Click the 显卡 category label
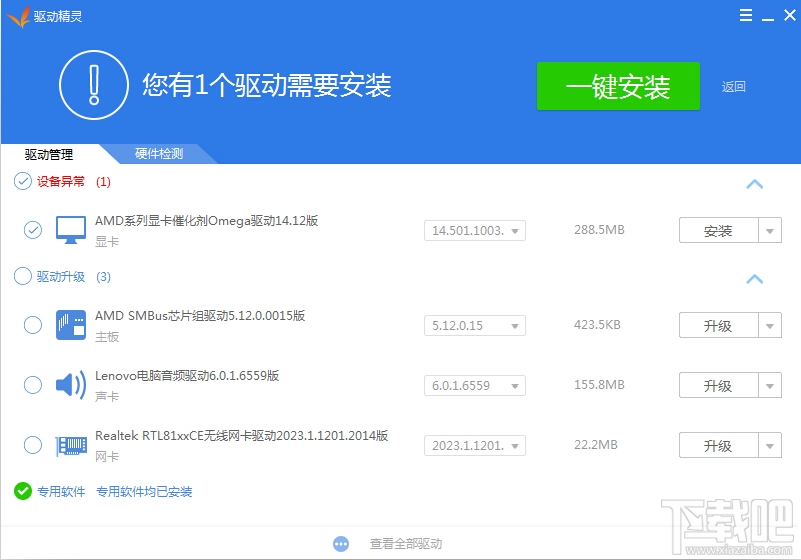Image resolution: width=801 pixels, height=560 pixels. (x=107, y=242)
